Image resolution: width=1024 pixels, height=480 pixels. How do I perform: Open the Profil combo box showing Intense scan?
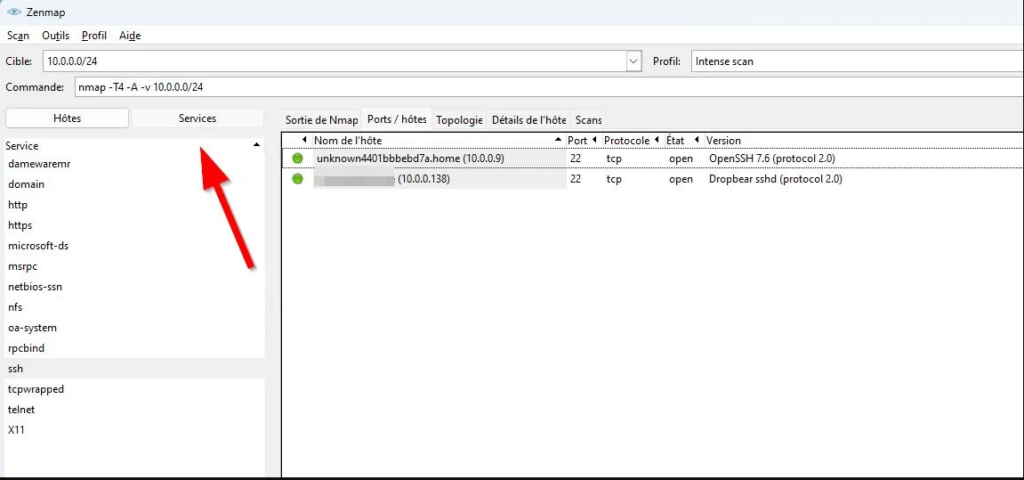click(857, 61)
